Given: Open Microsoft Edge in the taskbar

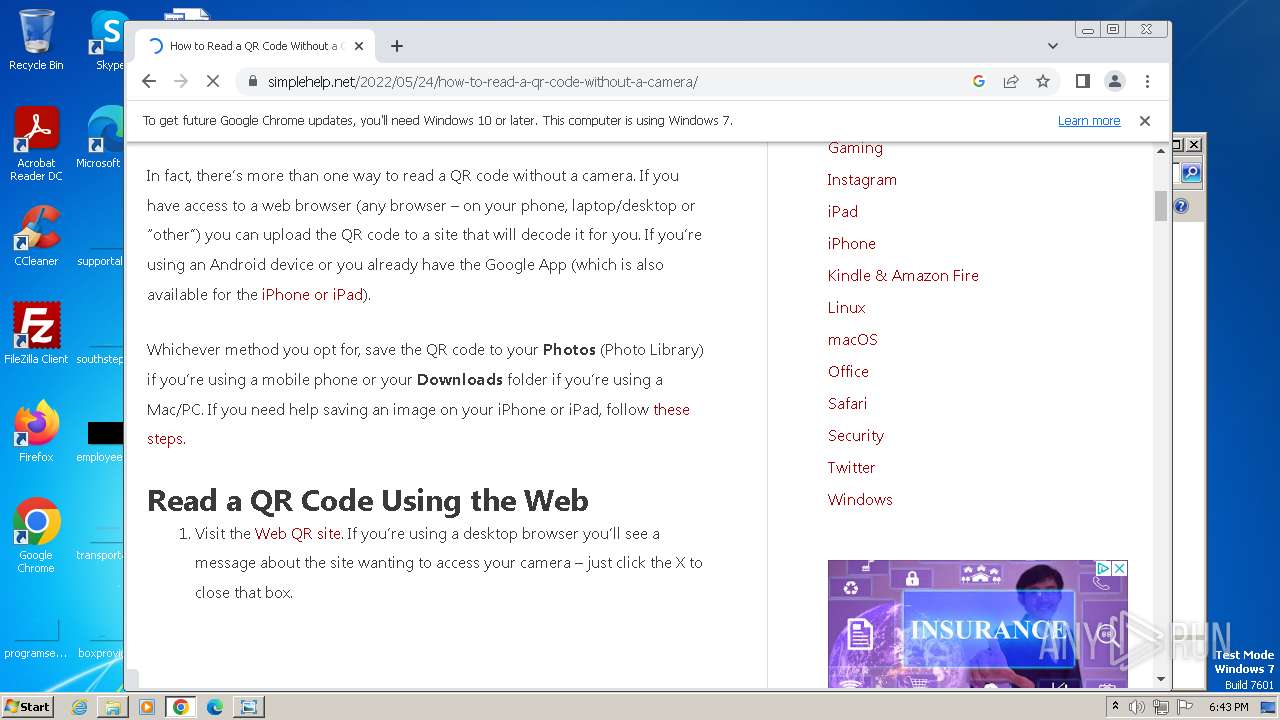Looking at the screenshot, I should coord(215,707).
